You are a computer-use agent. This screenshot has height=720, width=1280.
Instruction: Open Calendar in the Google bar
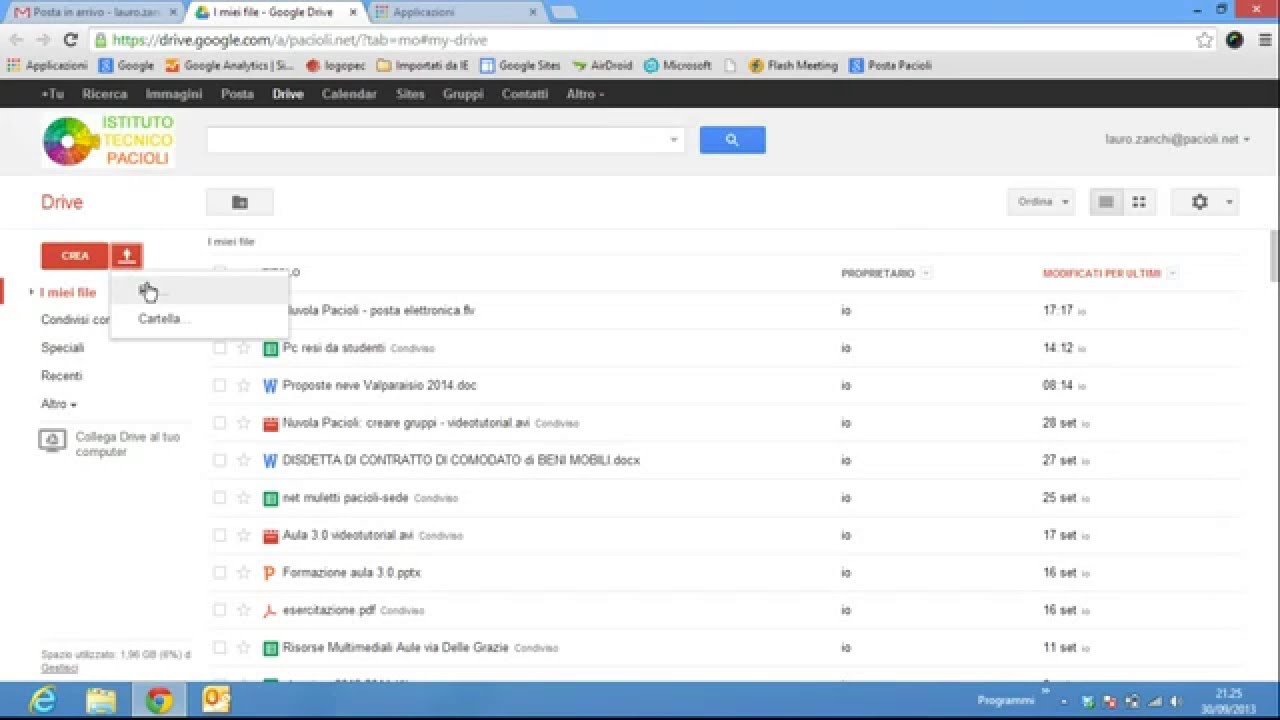coord(349,94)
